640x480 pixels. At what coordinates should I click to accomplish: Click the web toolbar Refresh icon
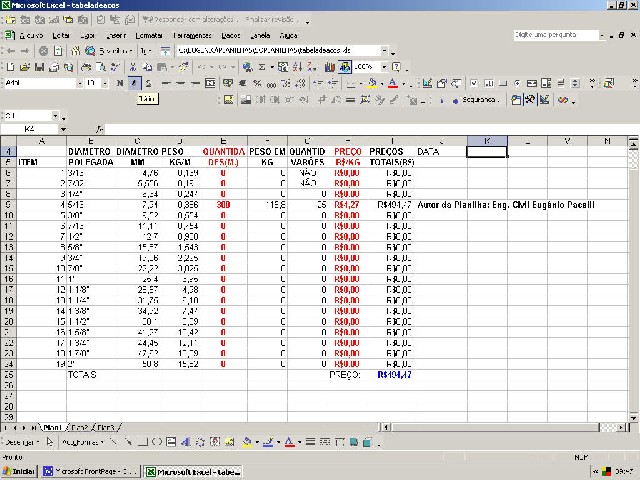[x=58, y=51]
